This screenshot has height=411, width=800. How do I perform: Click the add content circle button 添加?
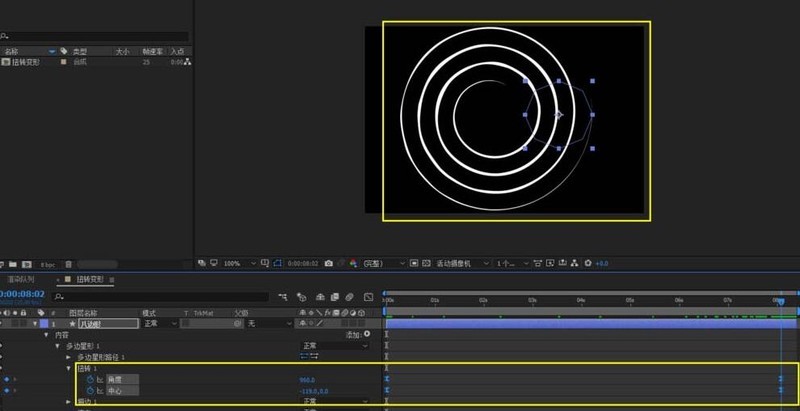coord(367,335)
